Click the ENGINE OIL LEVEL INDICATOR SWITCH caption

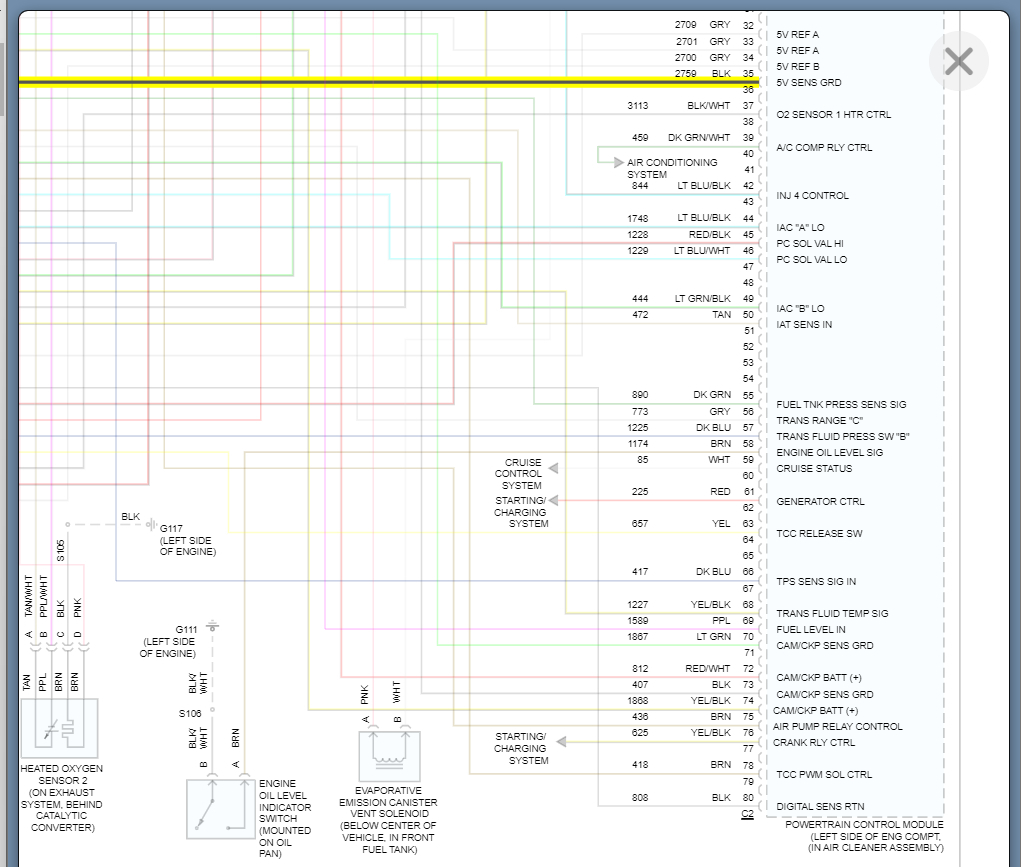click(285, 818)
